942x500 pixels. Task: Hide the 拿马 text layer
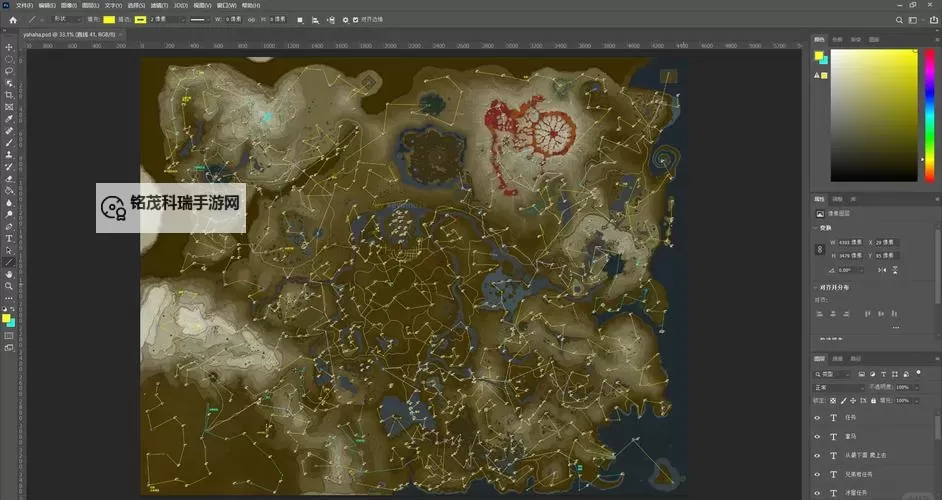[817, 437]
